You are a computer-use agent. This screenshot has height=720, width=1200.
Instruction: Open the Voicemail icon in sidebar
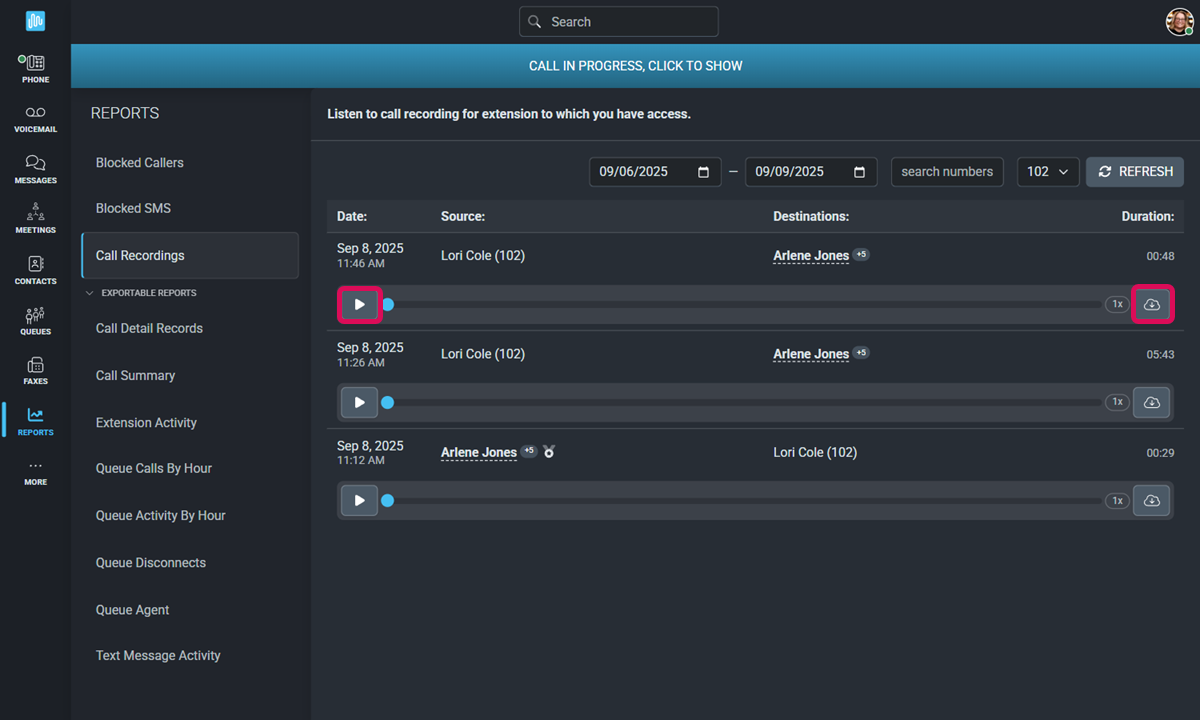click(x=35, y=119)
